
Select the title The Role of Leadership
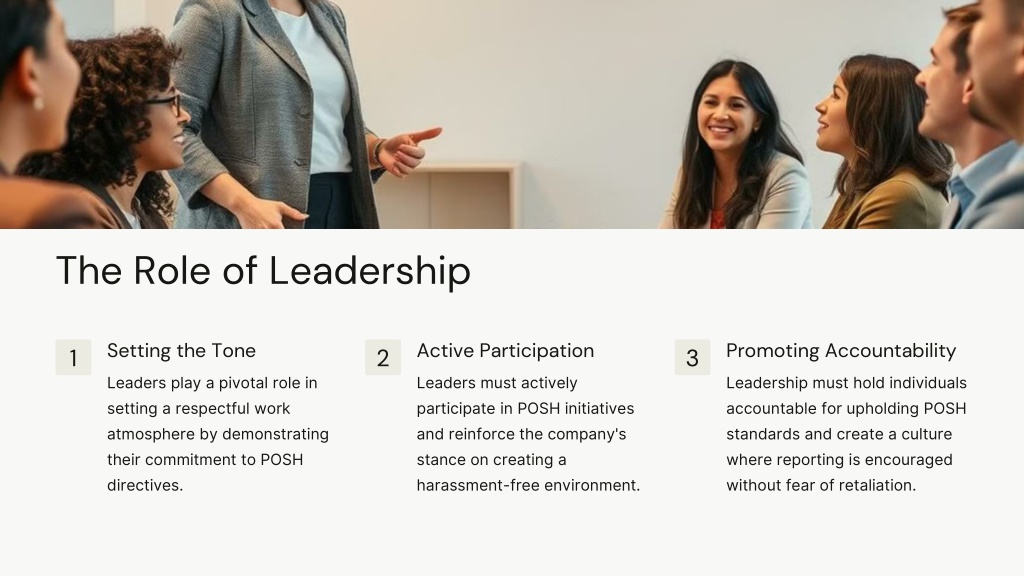tap(263, 270)
